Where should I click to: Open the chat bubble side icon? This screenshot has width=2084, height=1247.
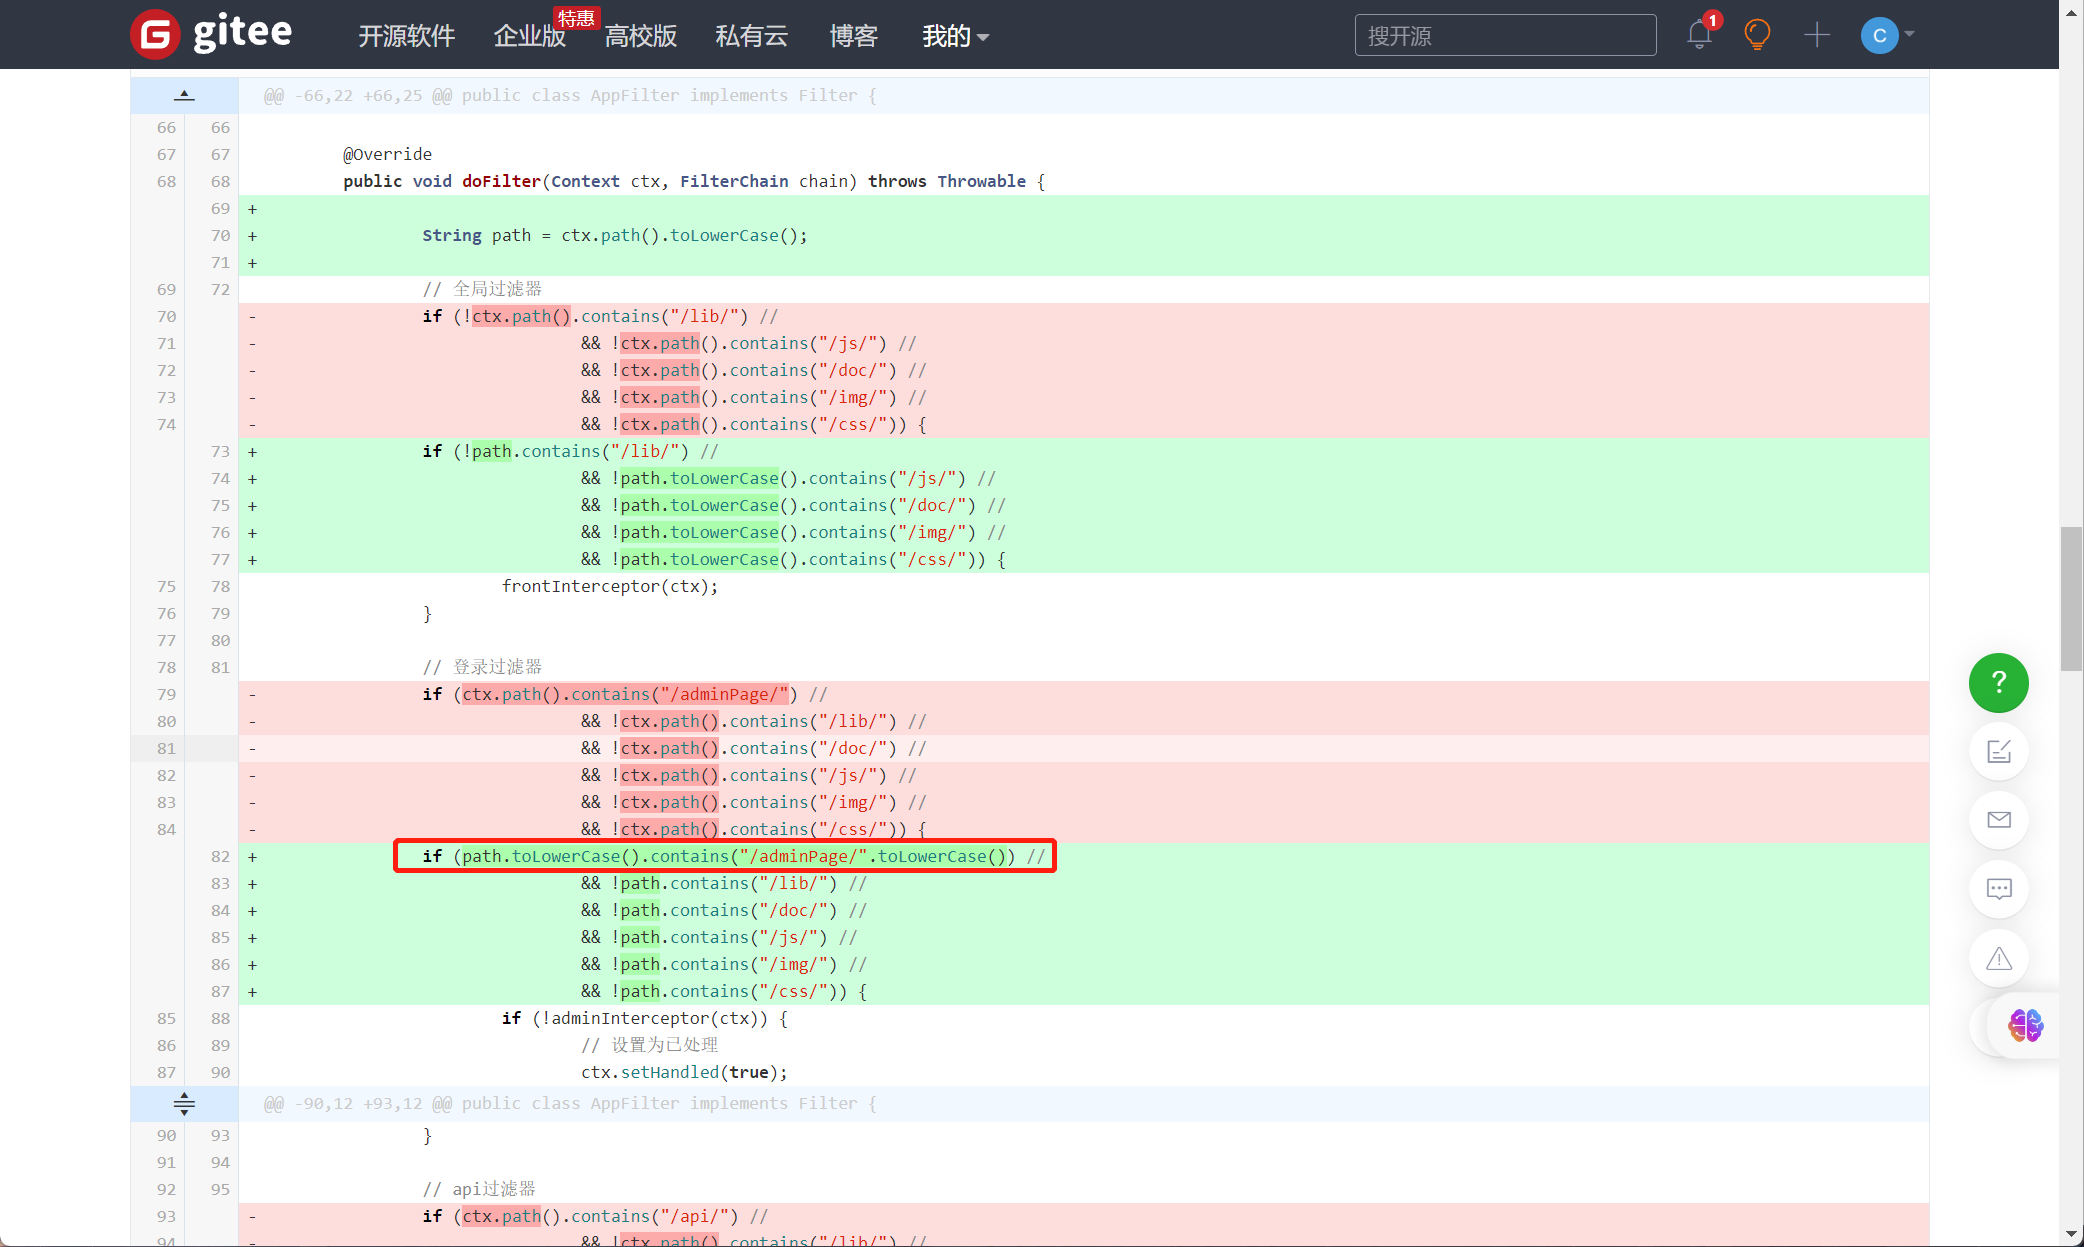(1998, 889)
